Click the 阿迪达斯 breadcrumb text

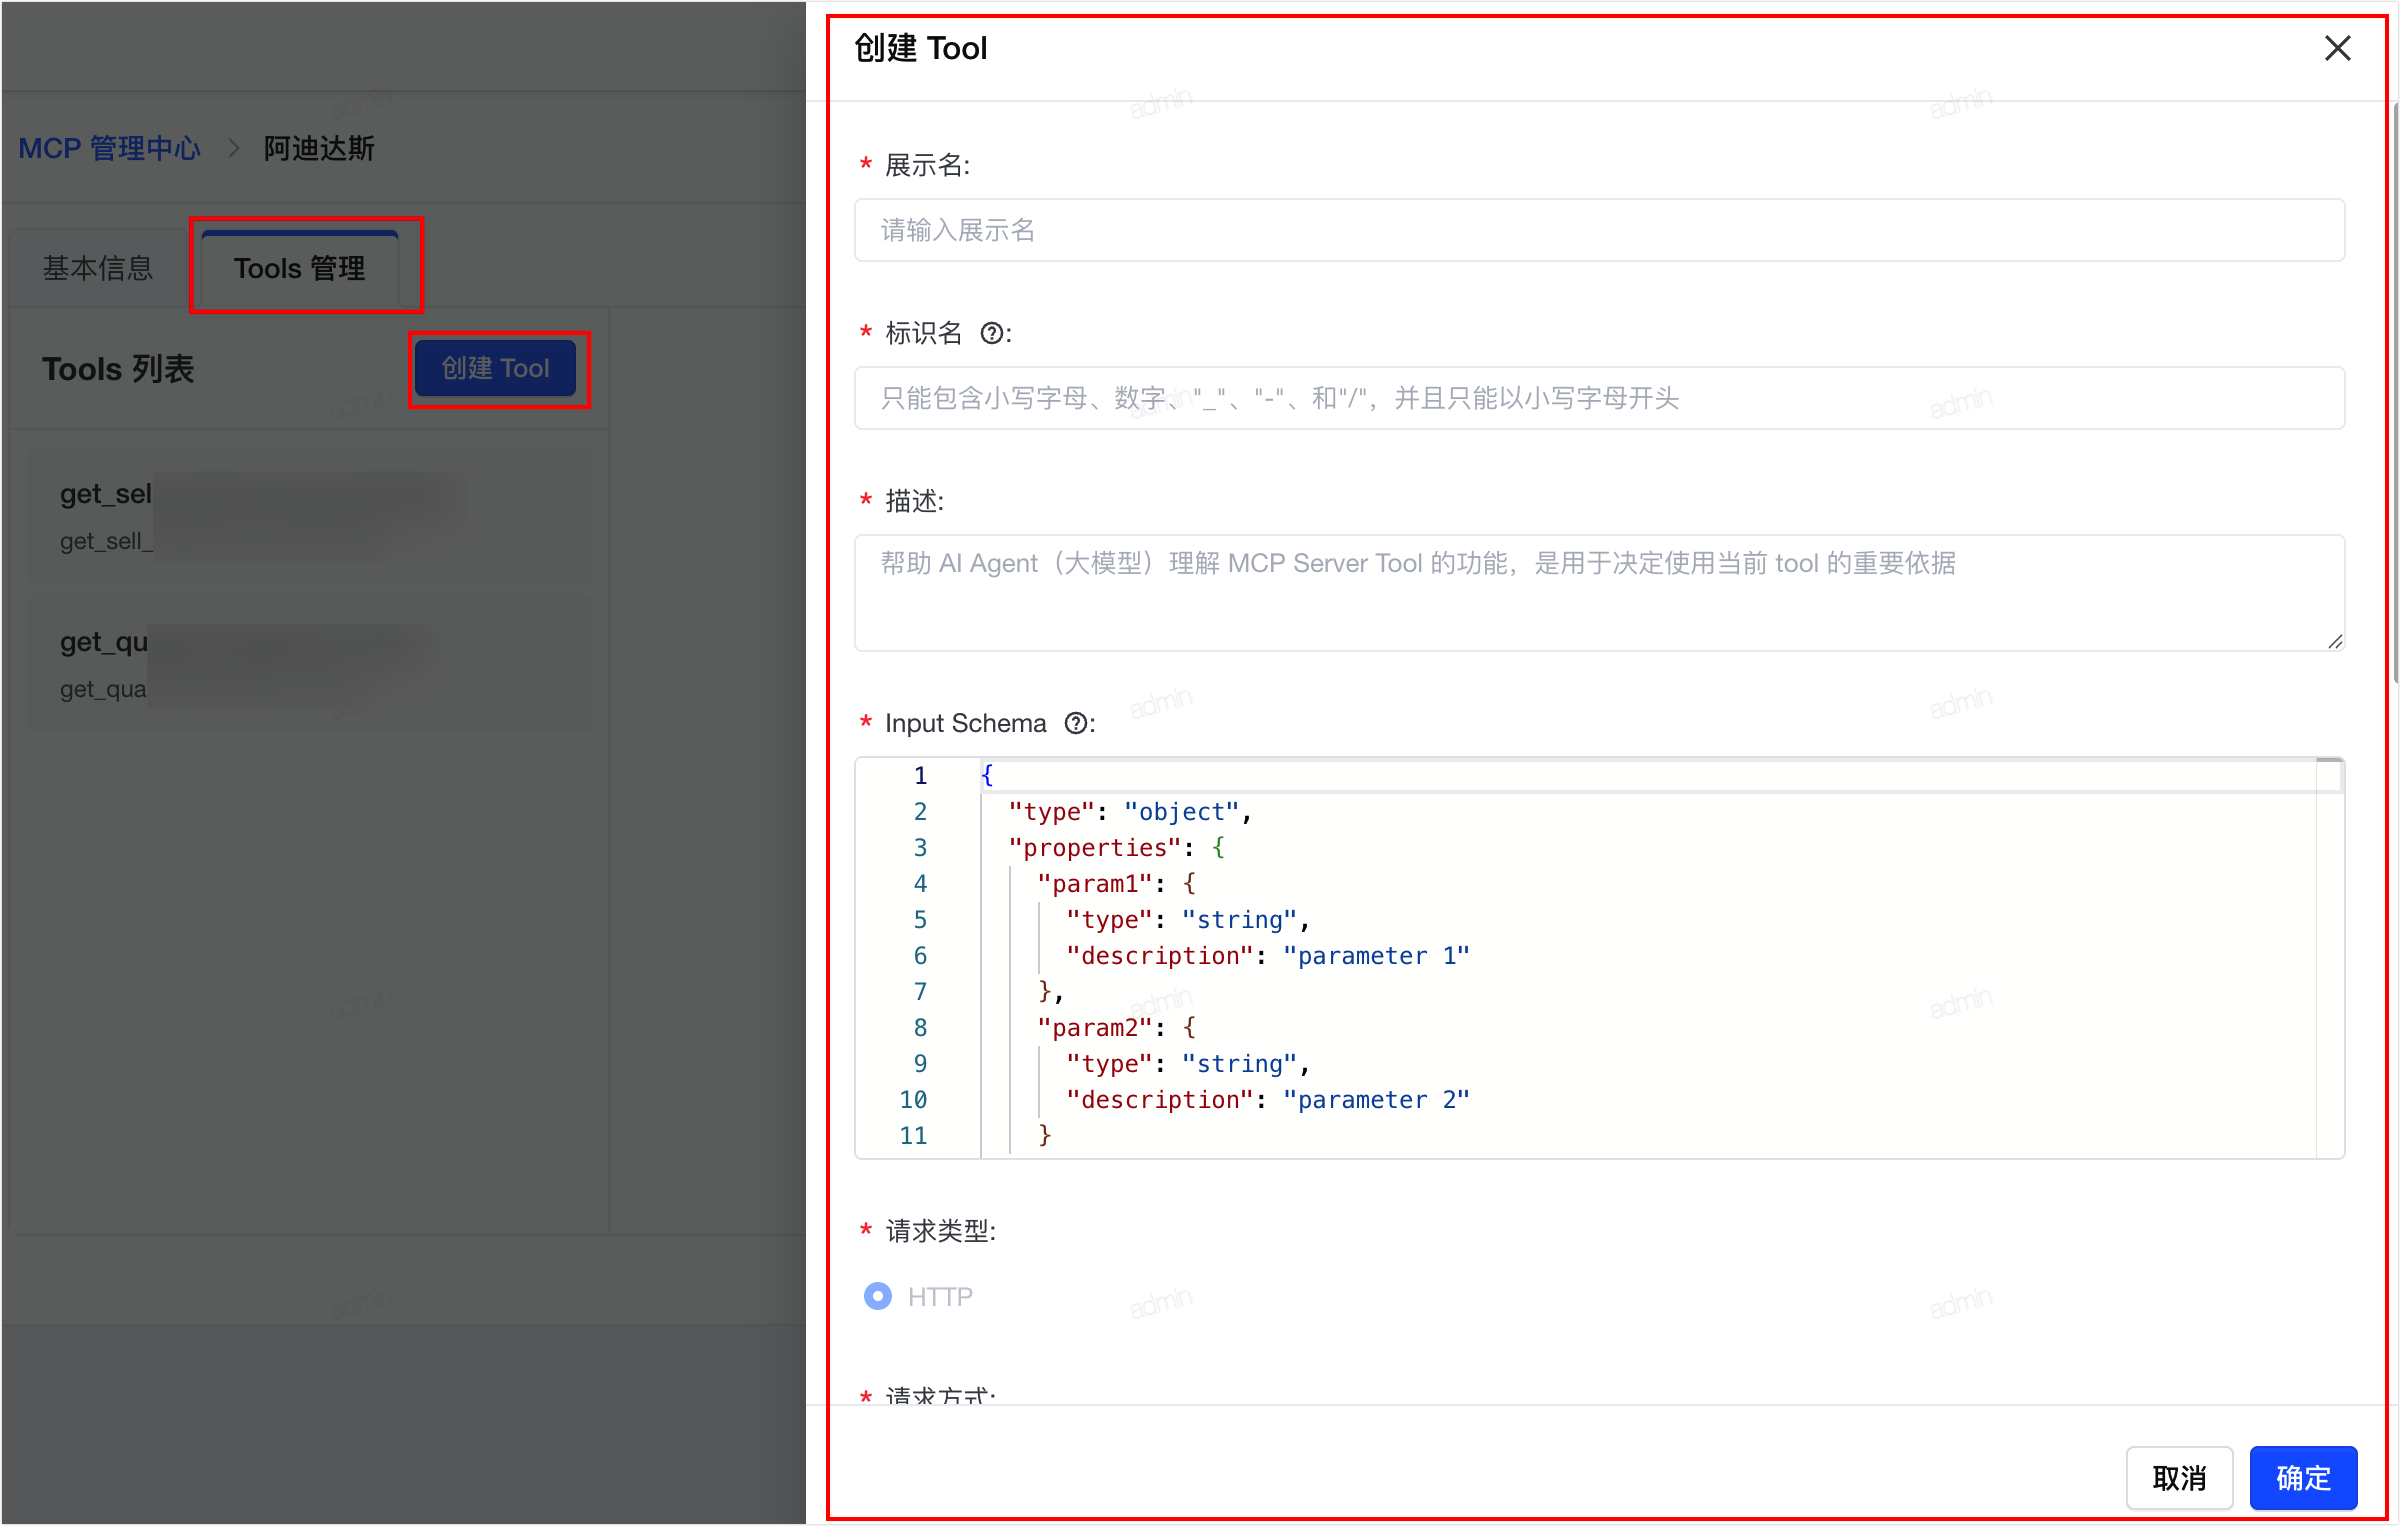(319, 148)
